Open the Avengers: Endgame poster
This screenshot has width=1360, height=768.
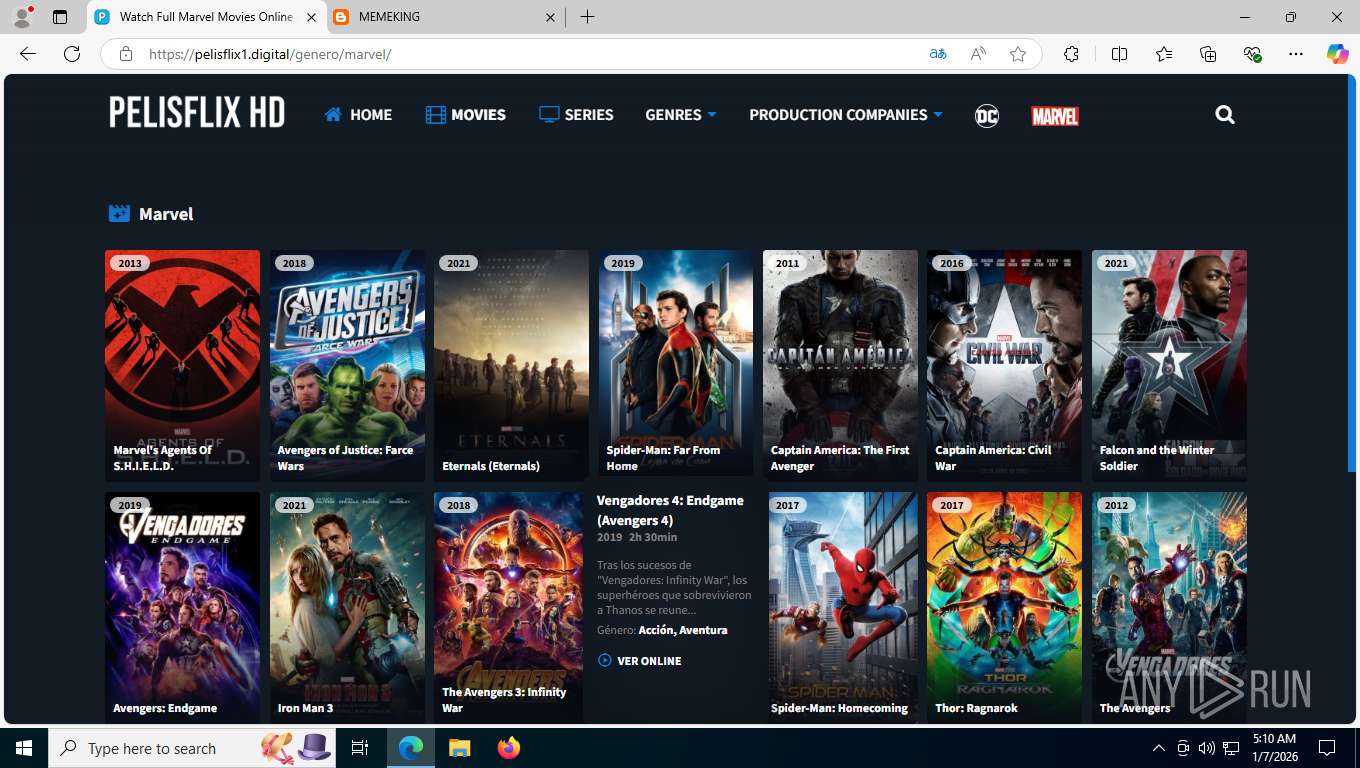[182, 607]
